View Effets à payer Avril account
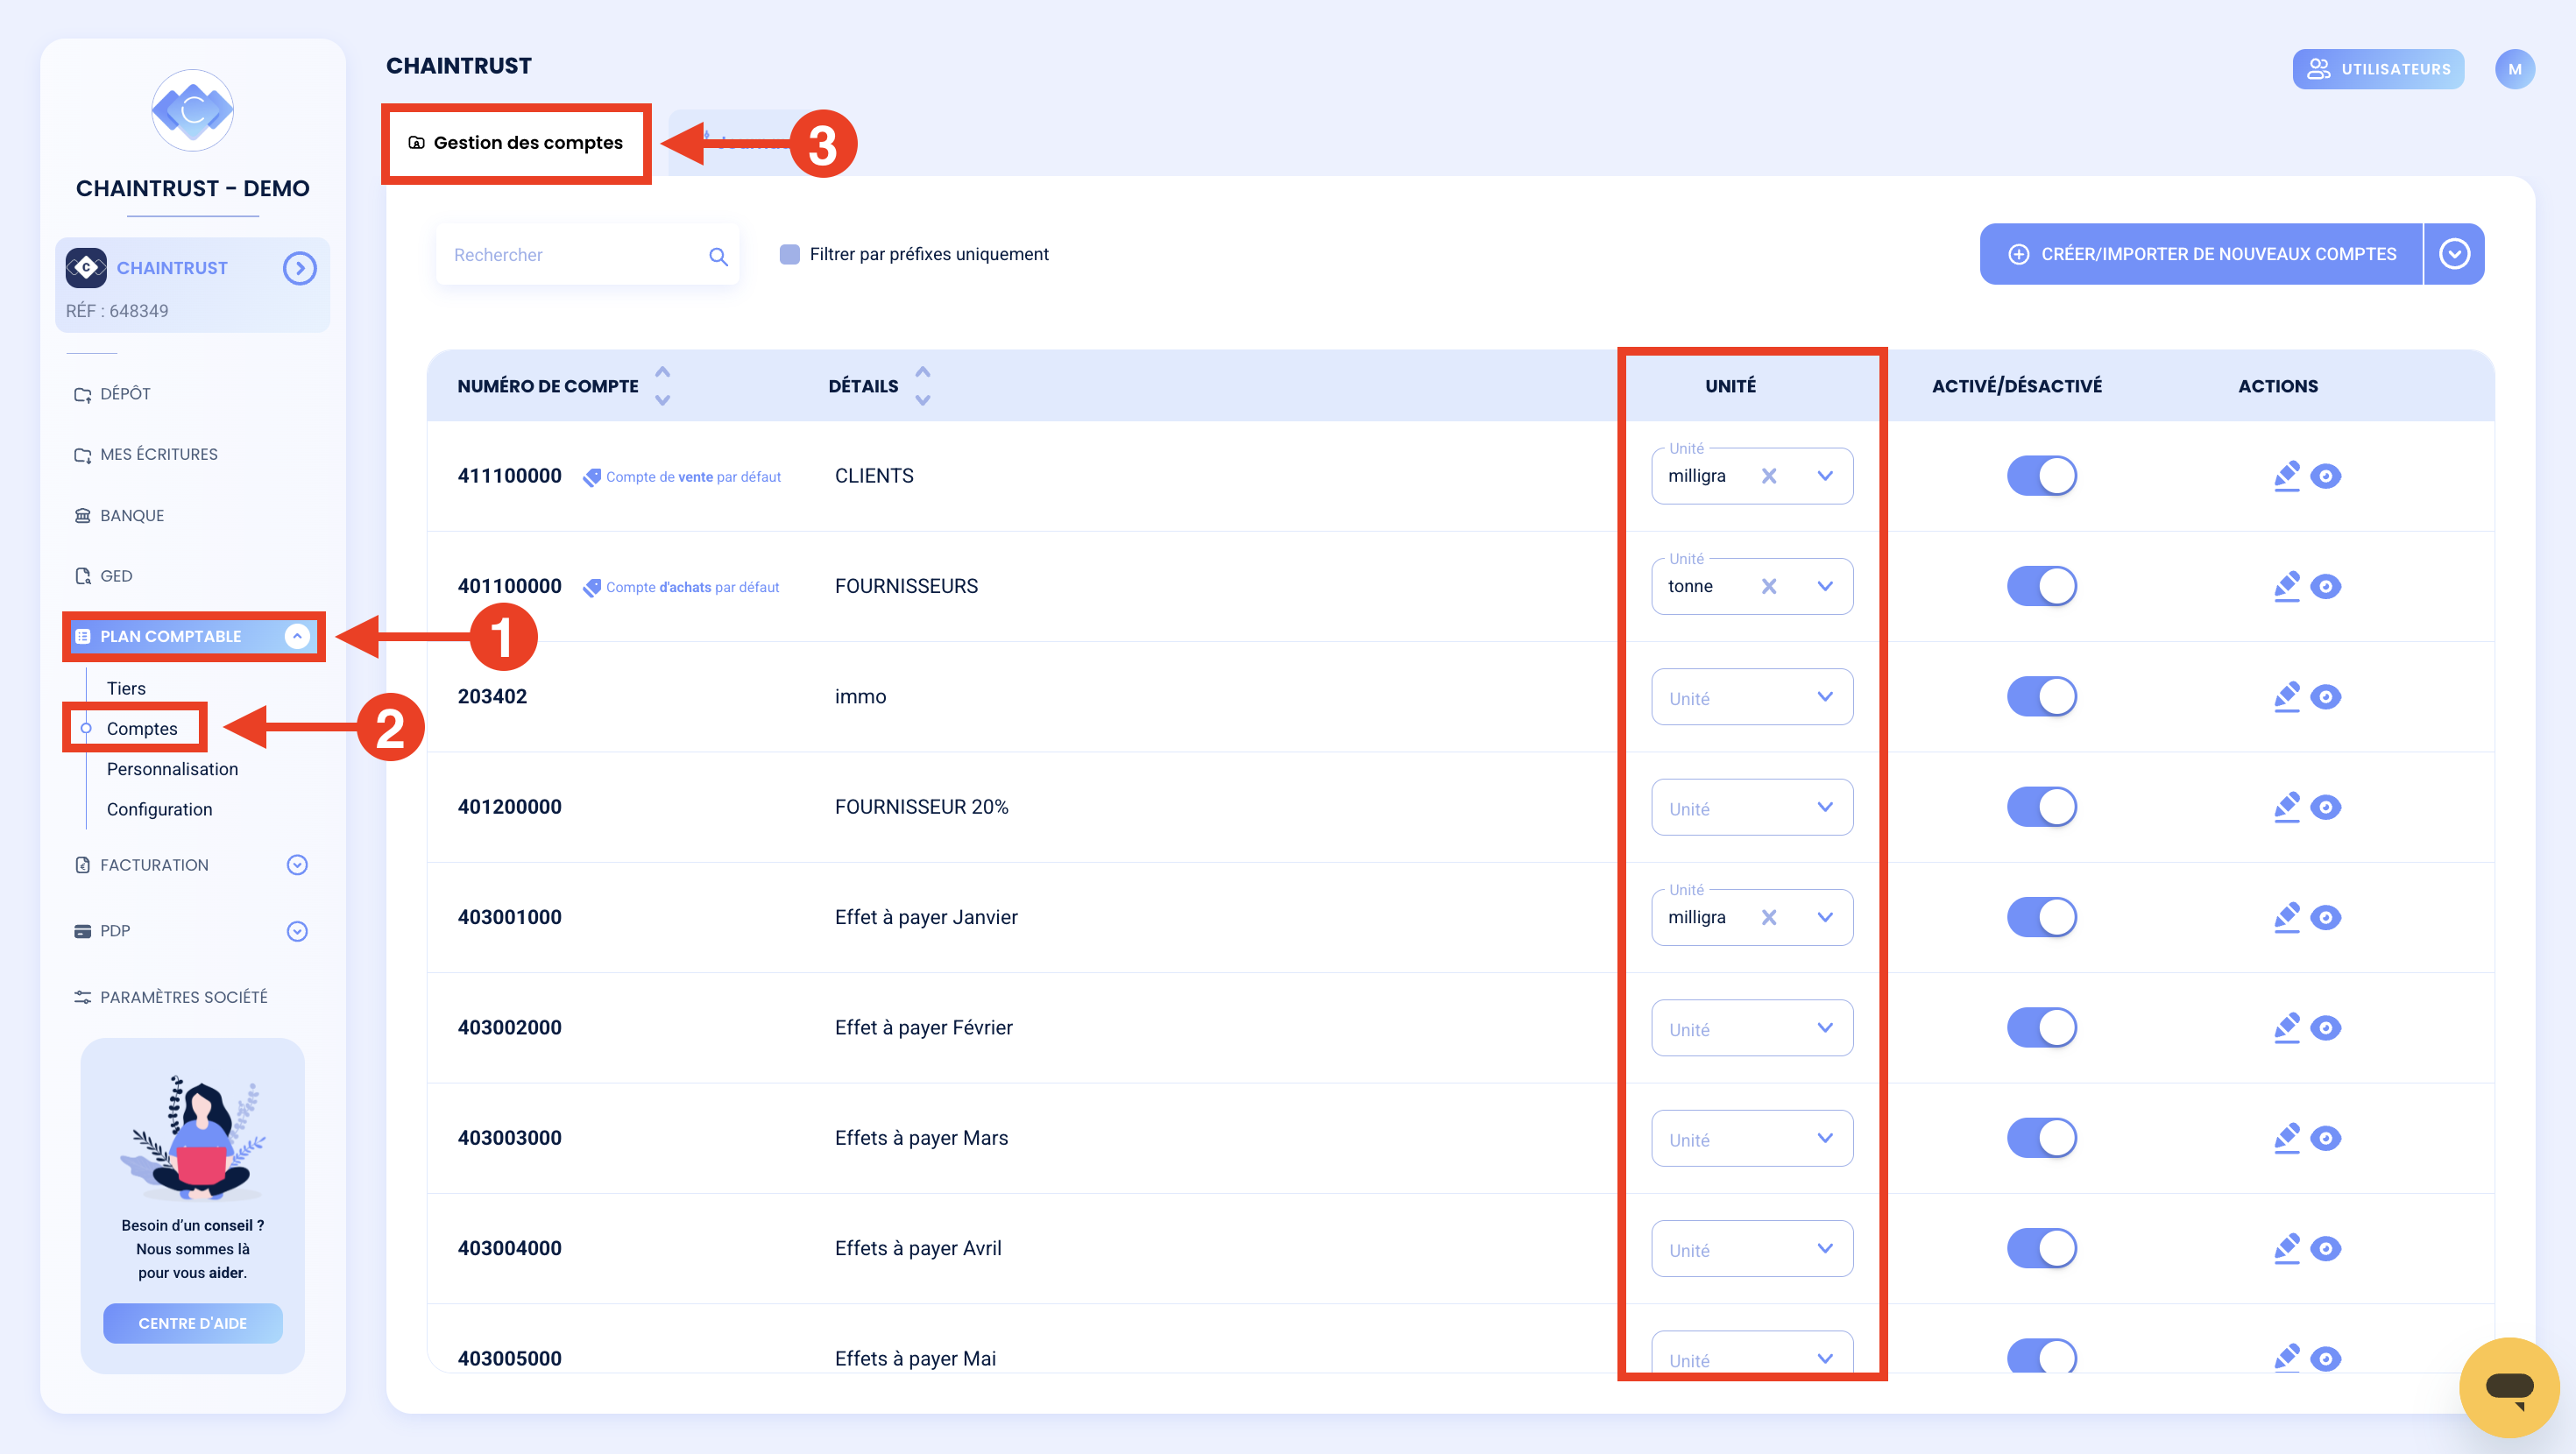This screenshot has width=2576, height=1454. click(x=2325, y=1248)
